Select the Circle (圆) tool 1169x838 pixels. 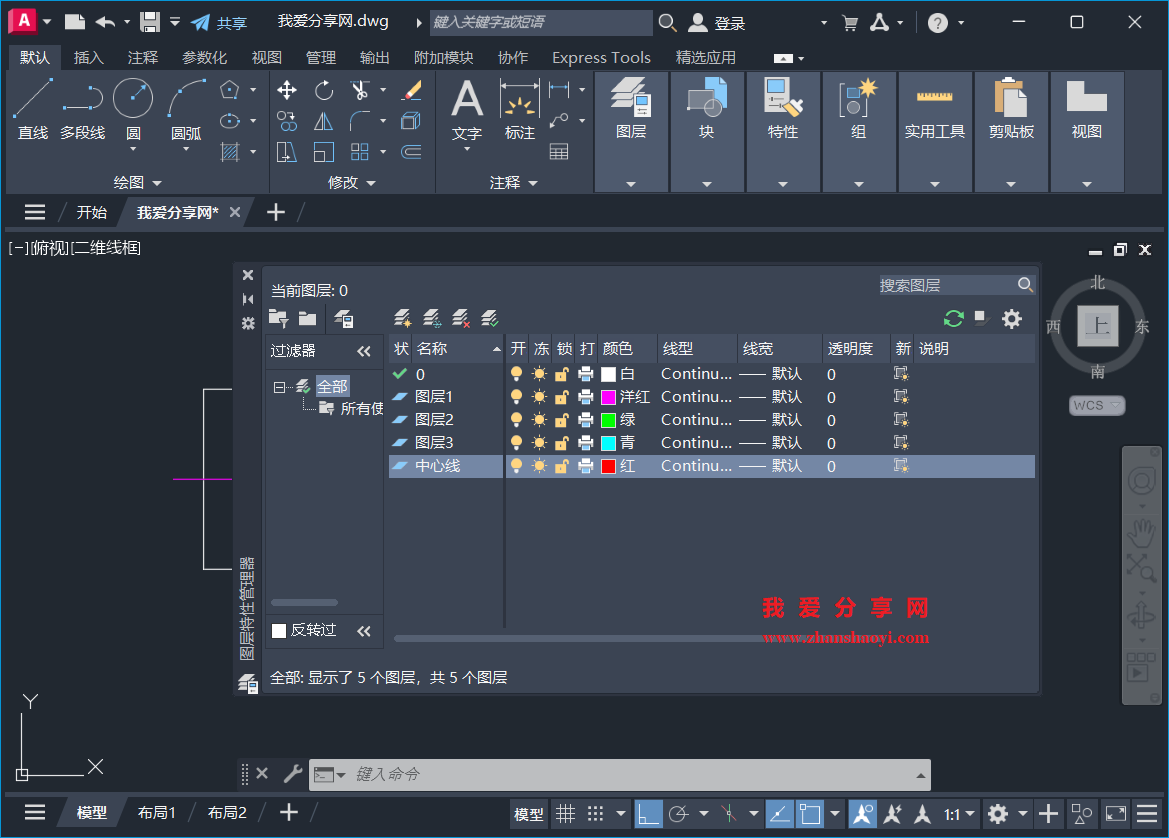point(133,110)
